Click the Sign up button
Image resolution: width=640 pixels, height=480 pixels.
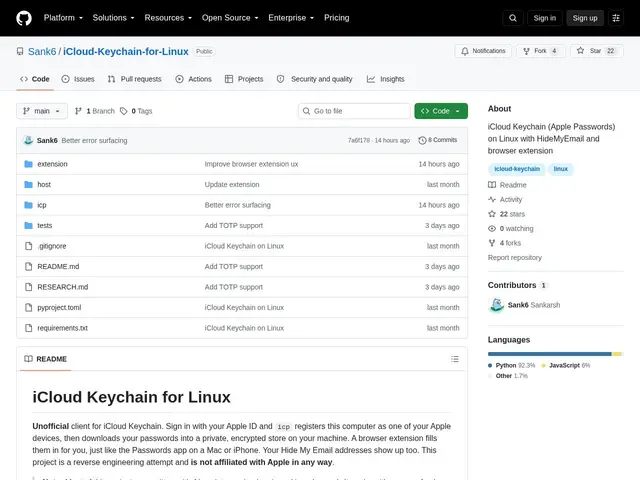point(584,18)
